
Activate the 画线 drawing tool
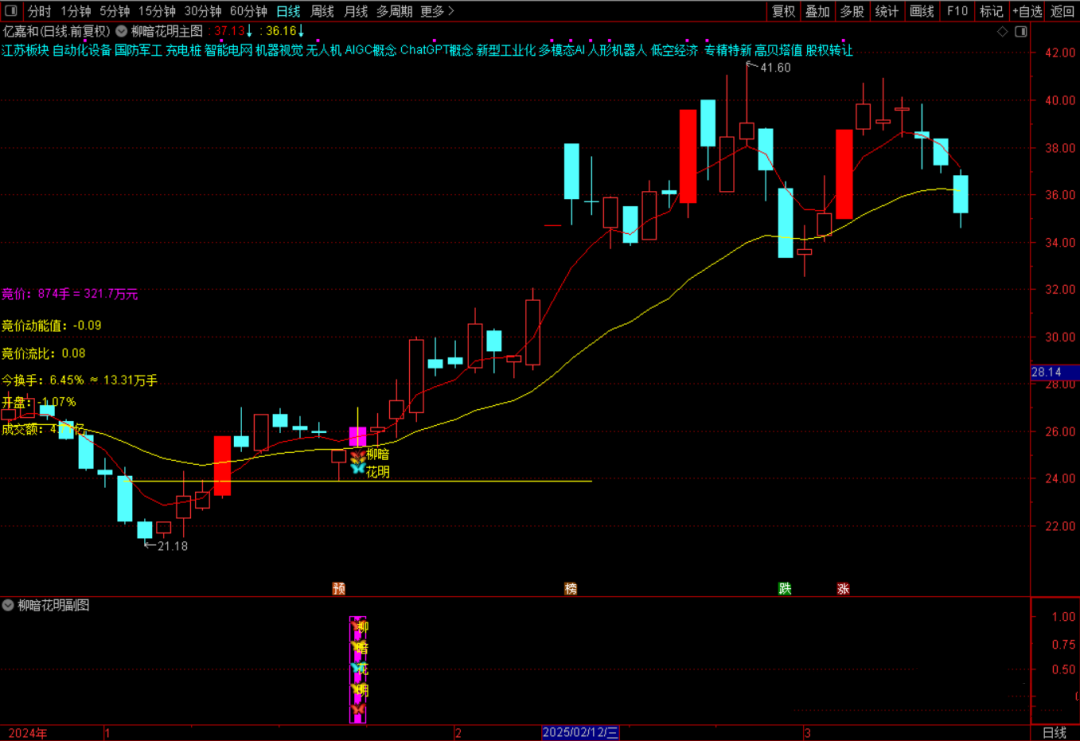[922, 11]
